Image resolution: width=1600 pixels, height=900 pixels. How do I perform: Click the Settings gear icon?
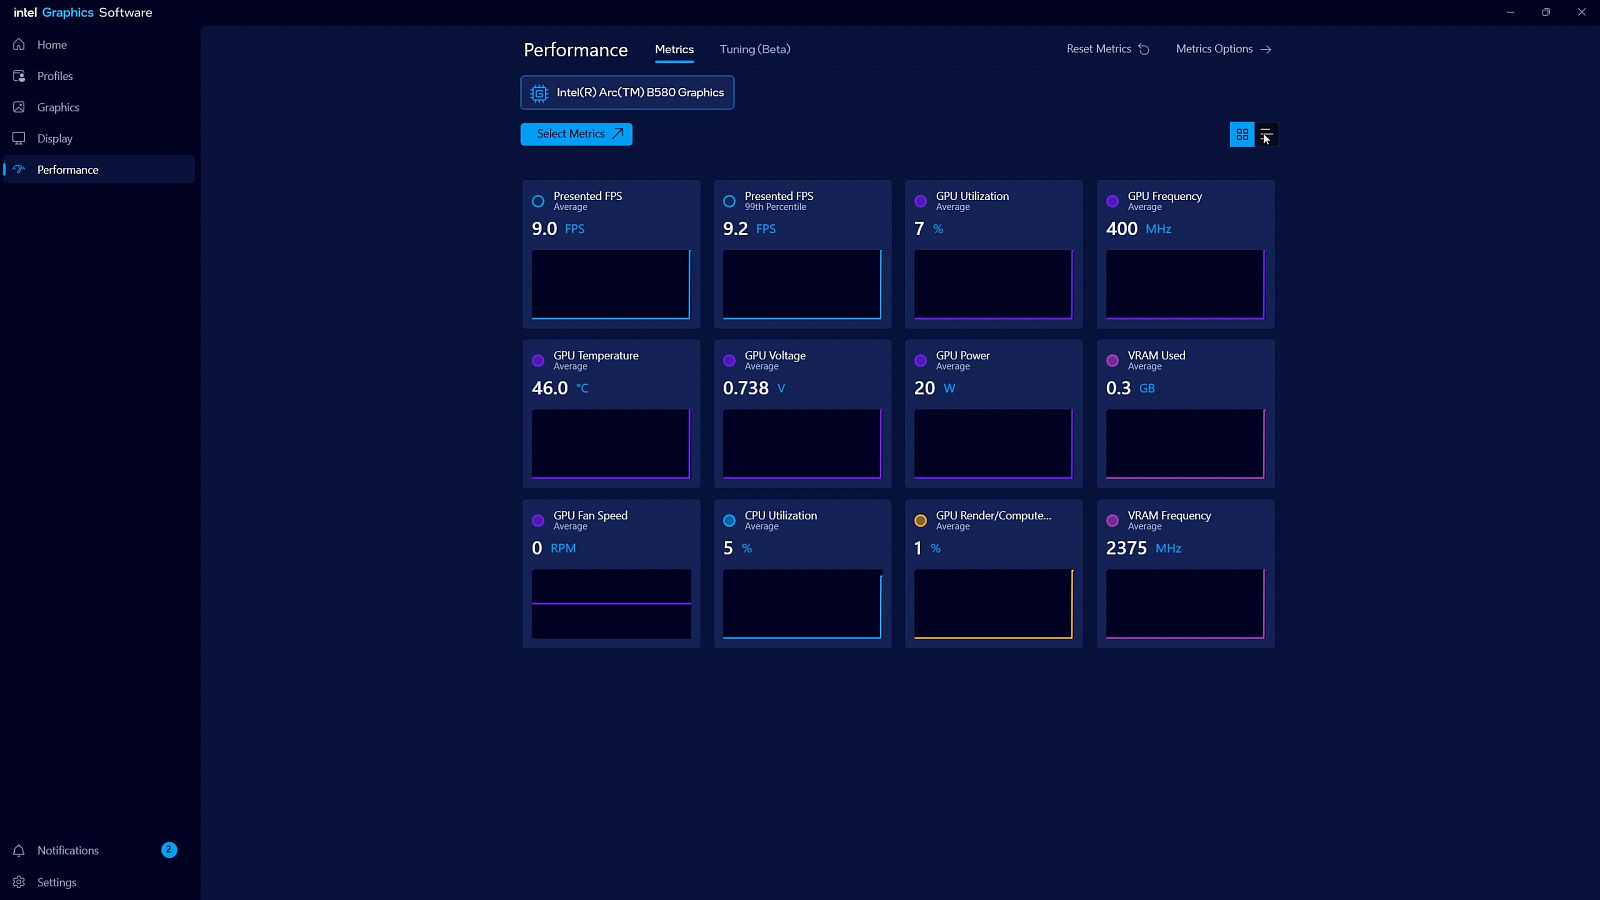pos(18,882)
